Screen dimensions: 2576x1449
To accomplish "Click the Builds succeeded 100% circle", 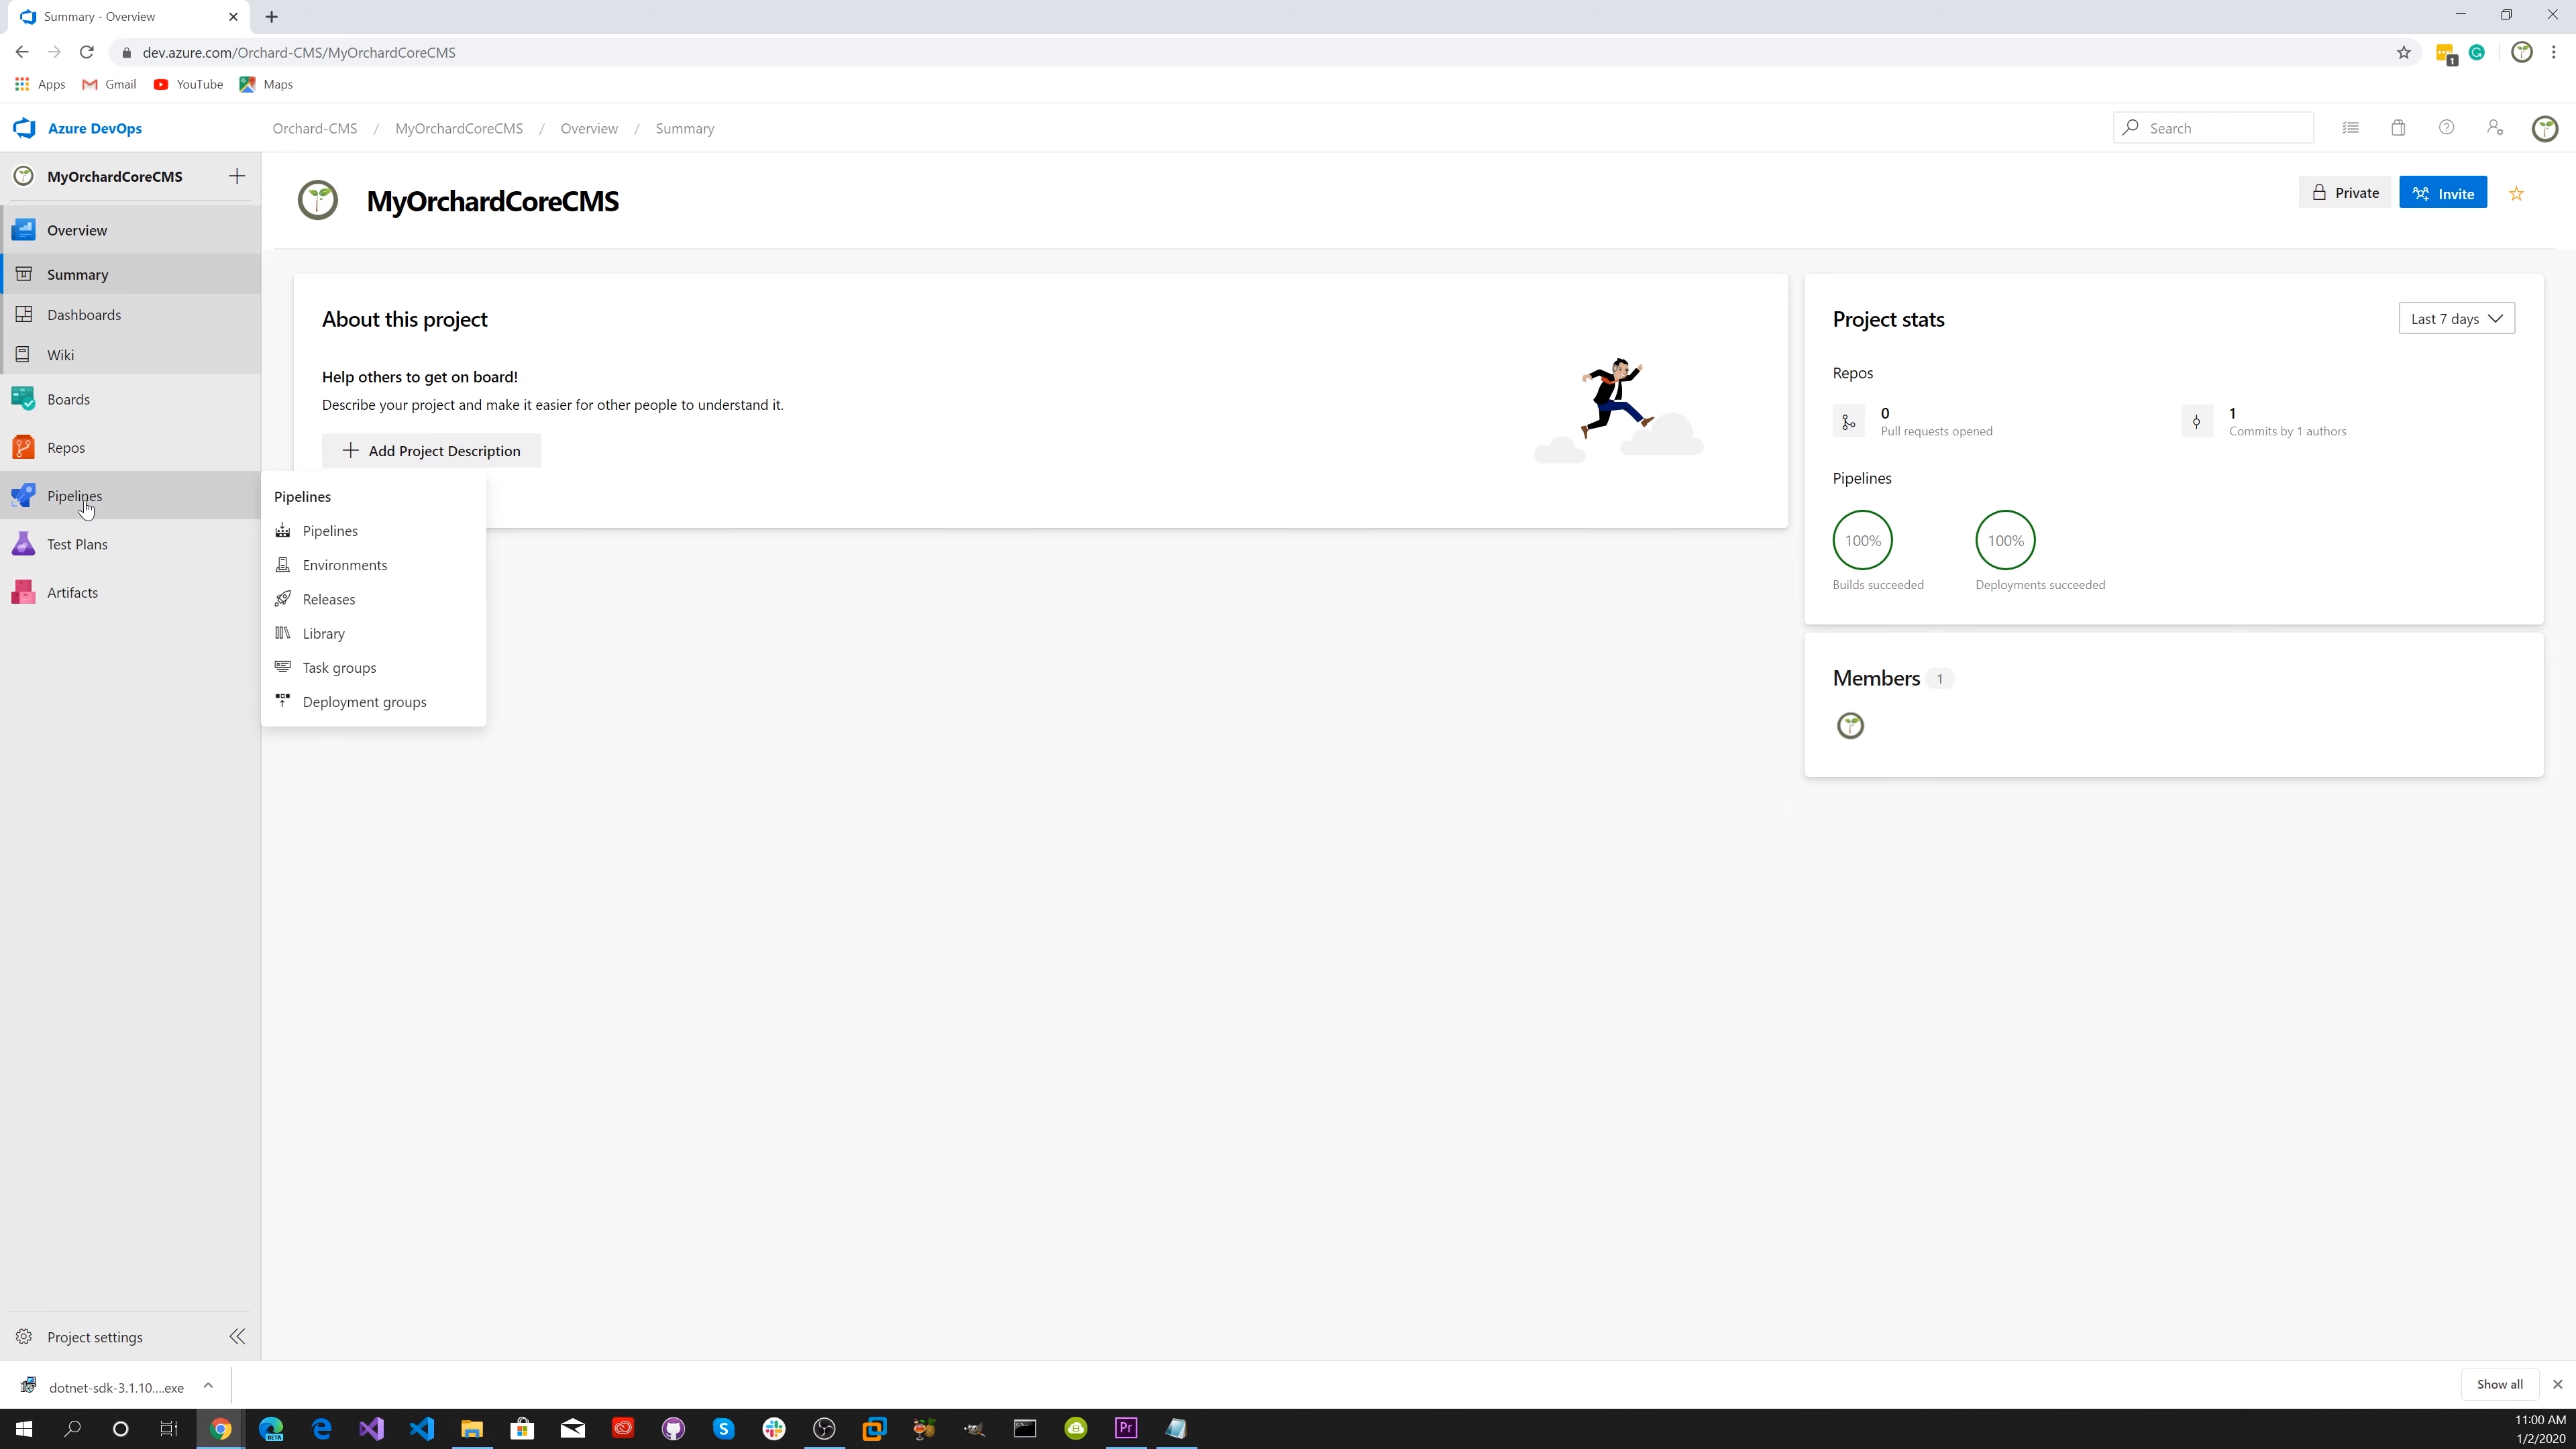I will tap(1863, 540).
